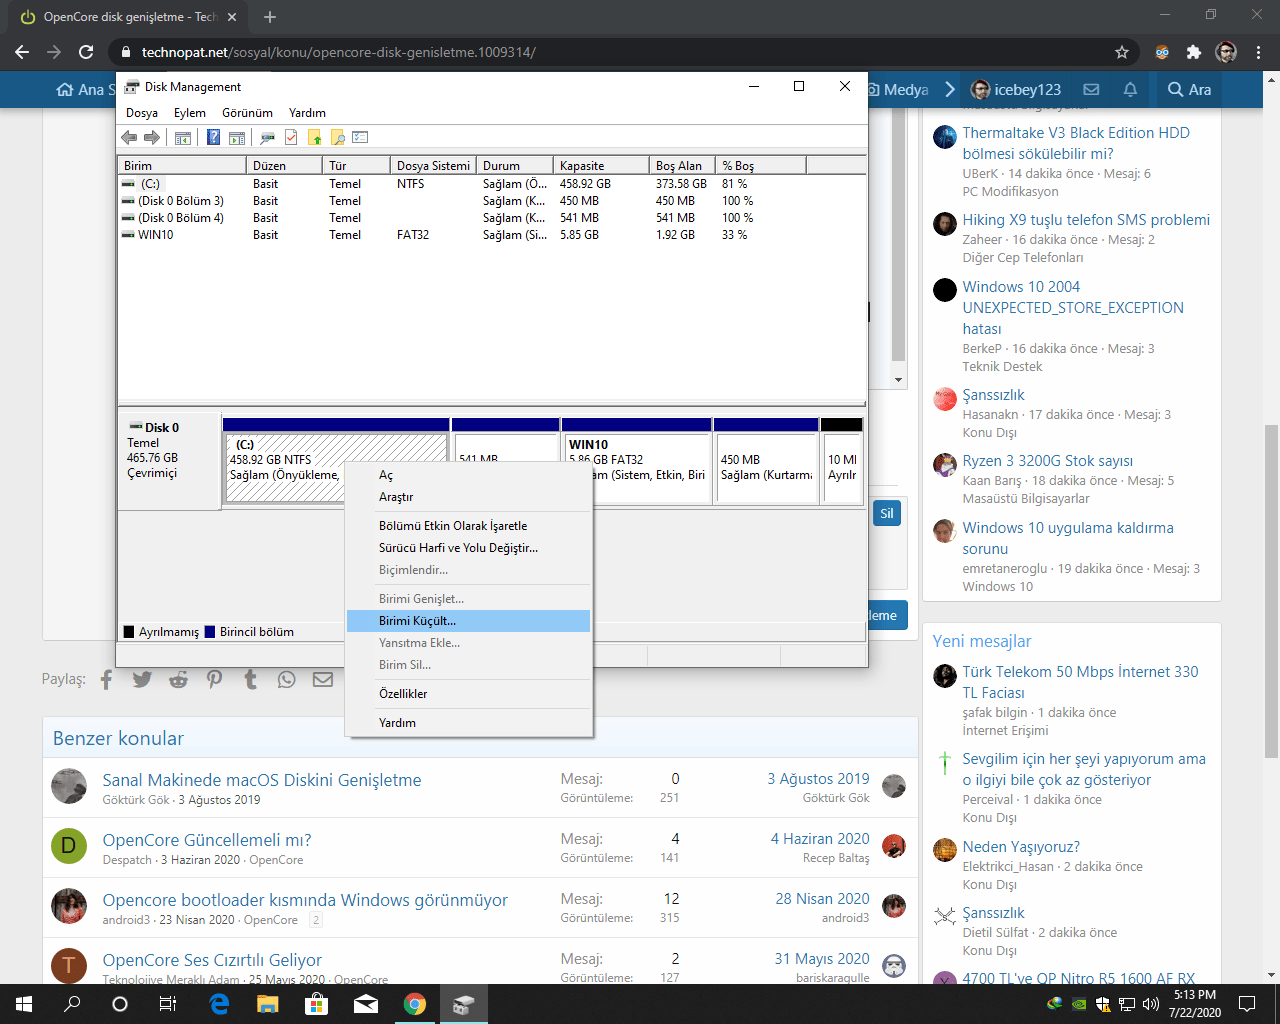
Task: Open 'Sanal Makinede macOS Diskini Genişletme' thread
Action: pos(262,780)
